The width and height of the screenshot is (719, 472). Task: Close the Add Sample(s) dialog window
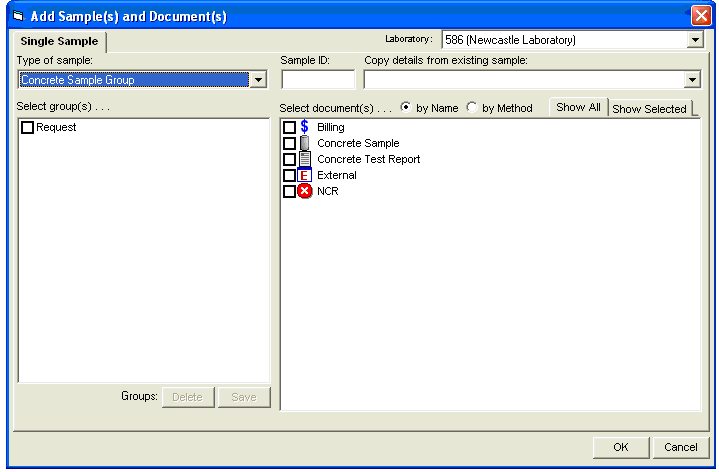[x=701, y=16]
